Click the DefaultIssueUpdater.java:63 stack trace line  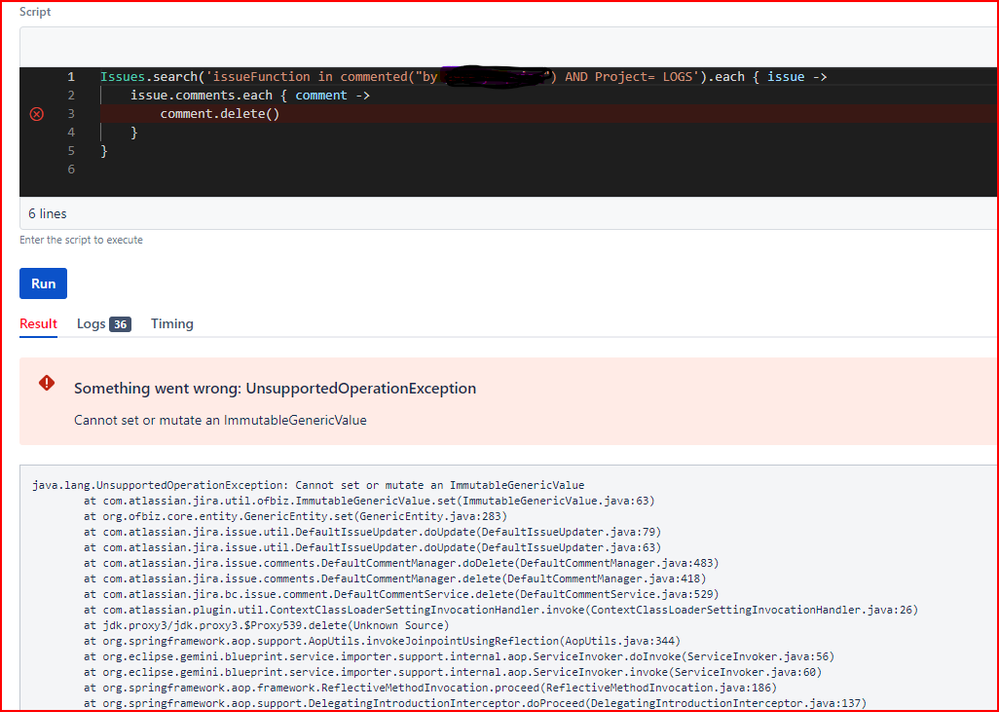[372, 548]
